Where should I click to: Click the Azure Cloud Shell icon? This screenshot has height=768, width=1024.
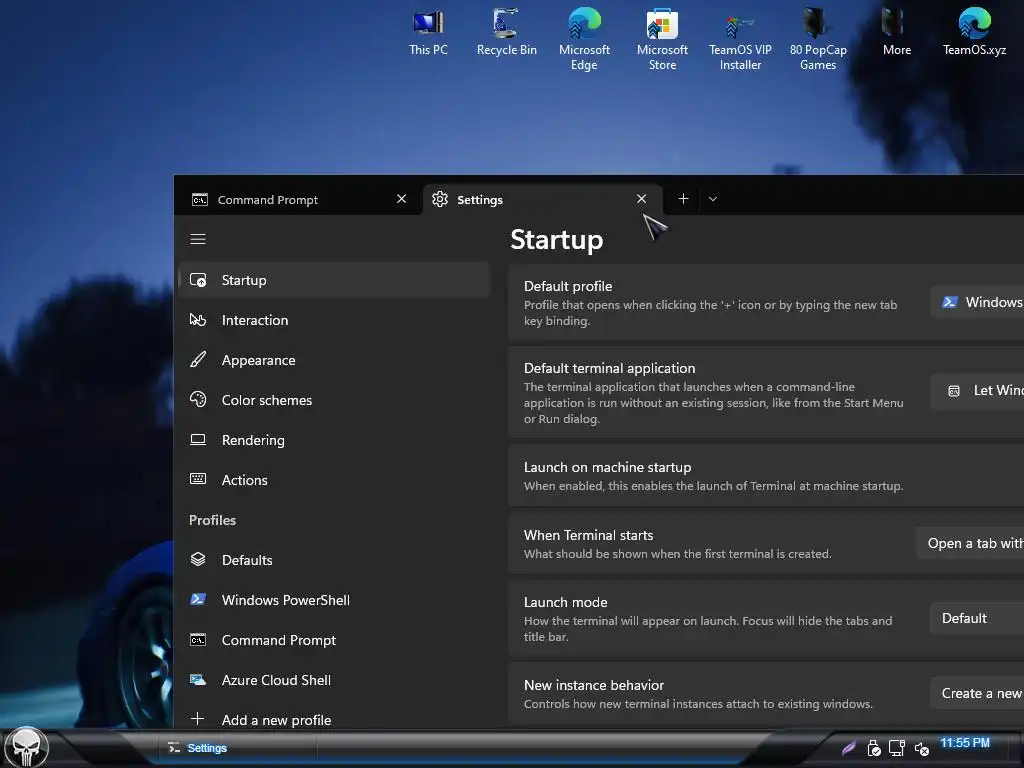198,679
